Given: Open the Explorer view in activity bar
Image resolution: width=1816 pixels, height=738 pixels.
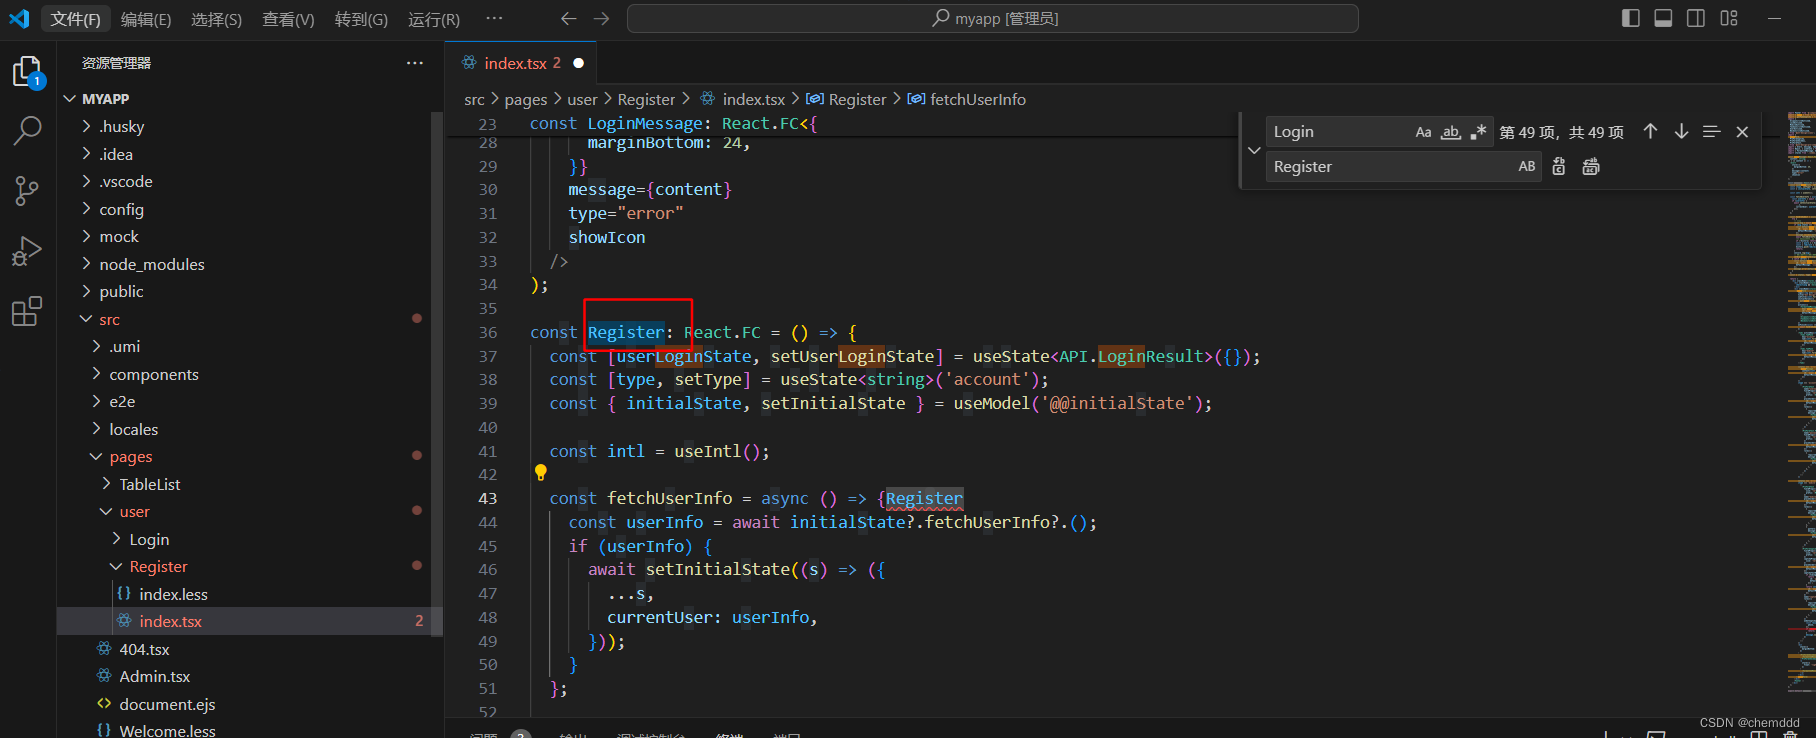Looking at the screenshot, I should click(x=27, y=72).
